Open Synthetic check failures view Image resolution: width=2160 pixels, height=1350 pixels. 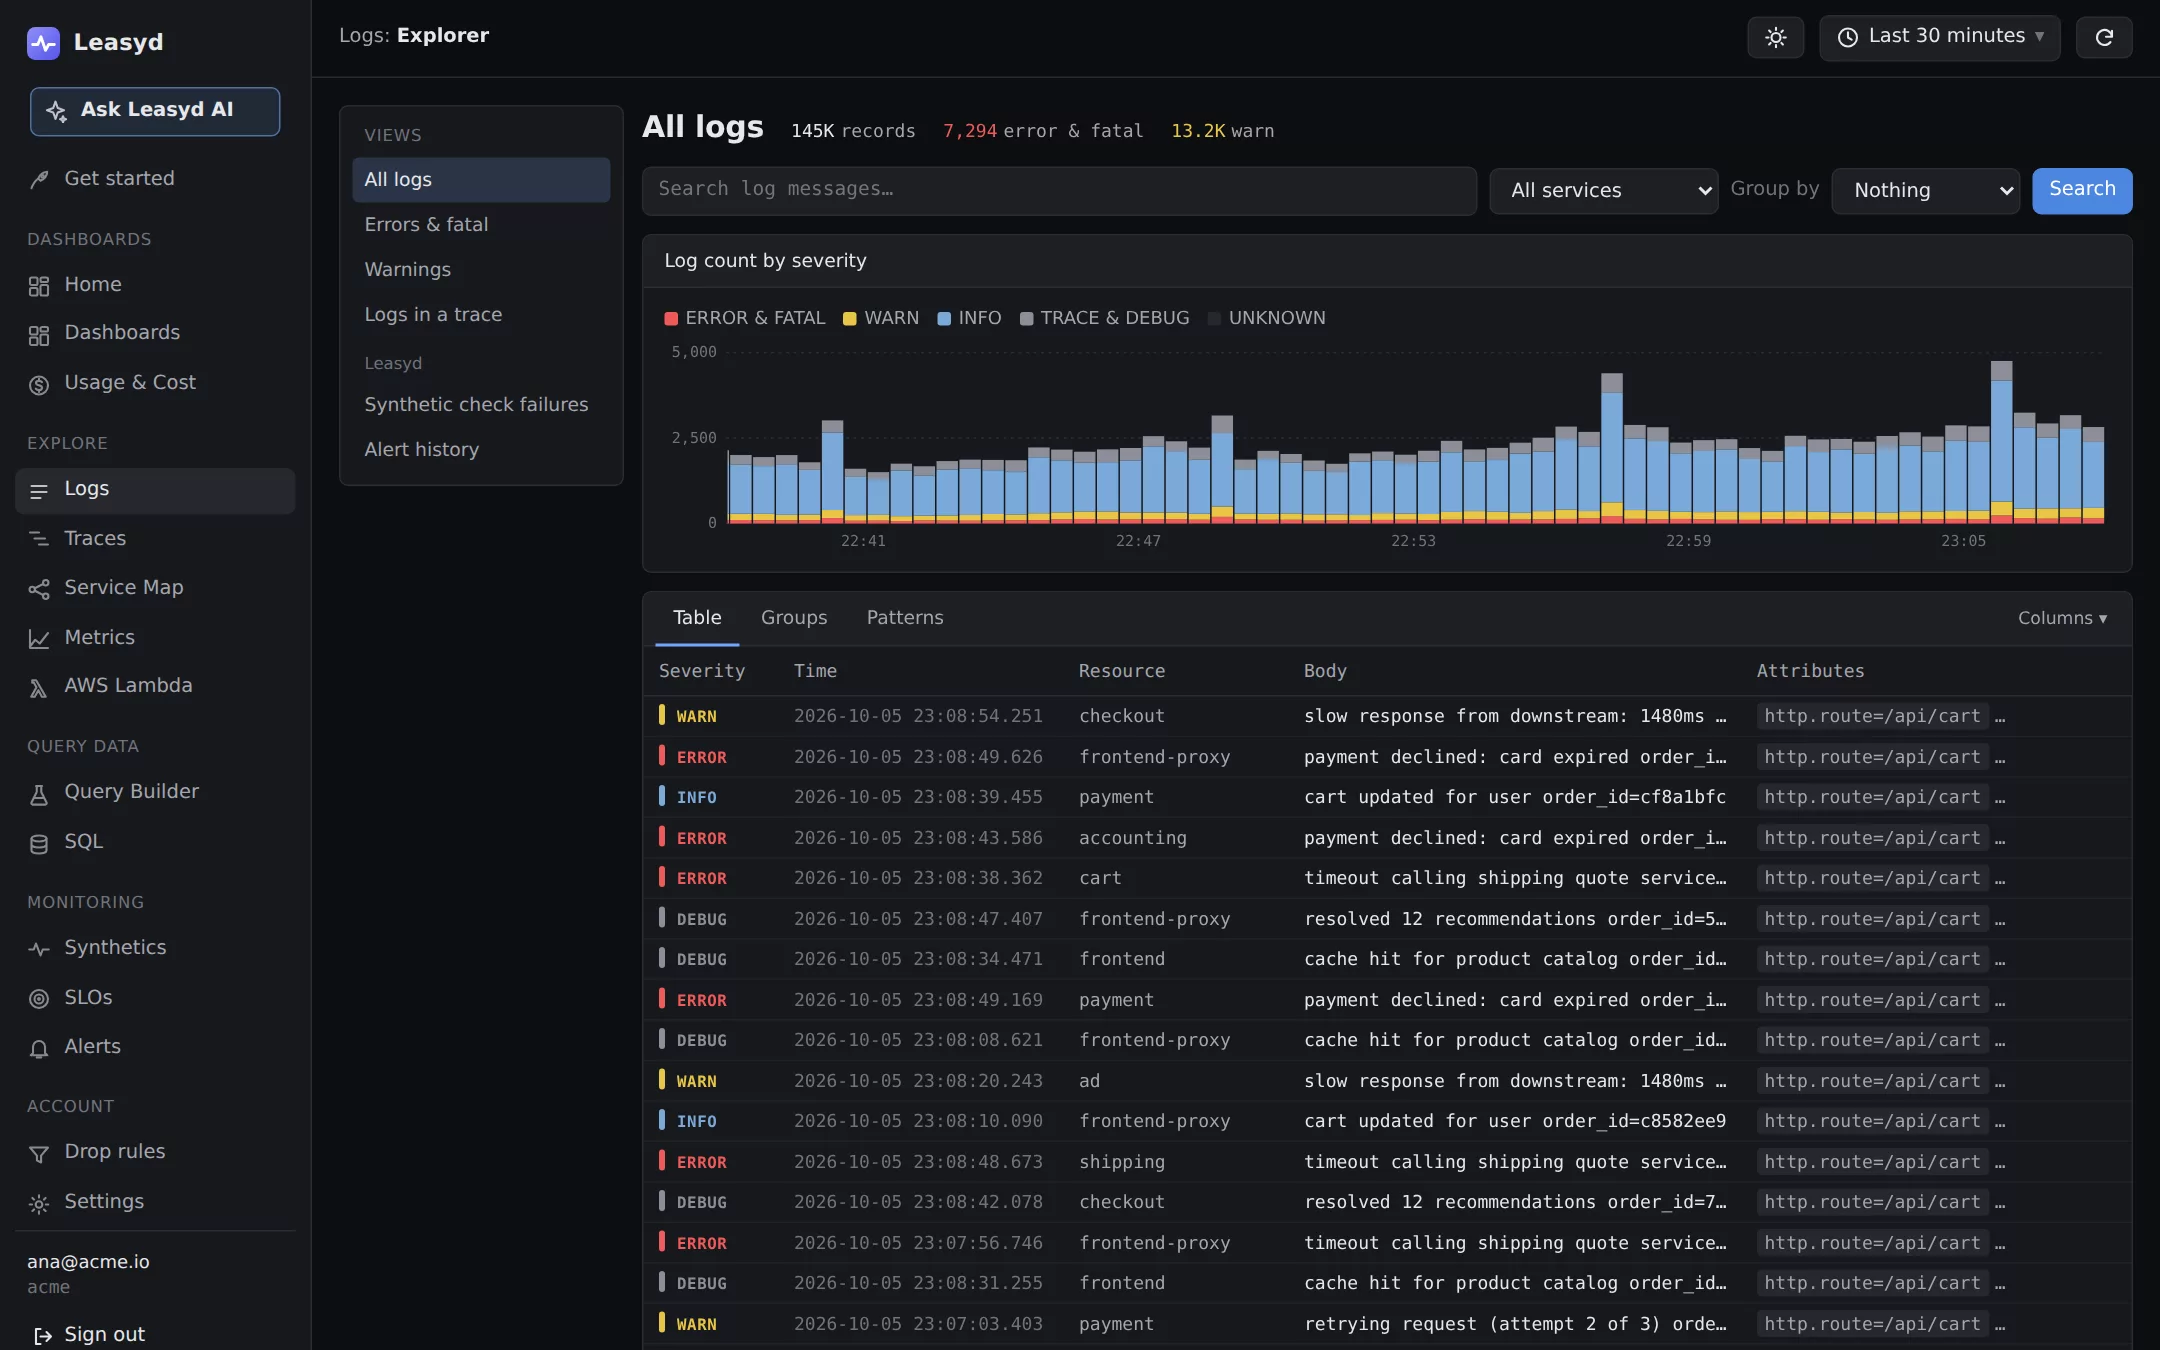coord(481,405)
